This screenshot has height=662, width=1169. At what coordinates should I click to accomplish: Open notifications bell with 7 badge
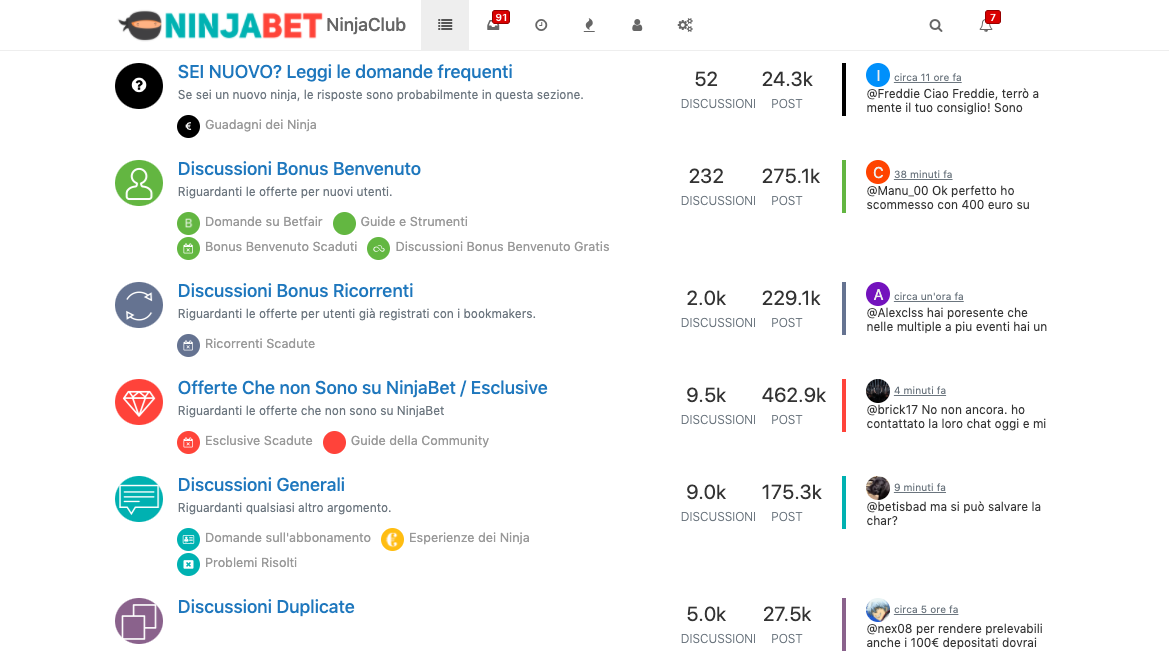pyautogui.click(x=986, y=26)
